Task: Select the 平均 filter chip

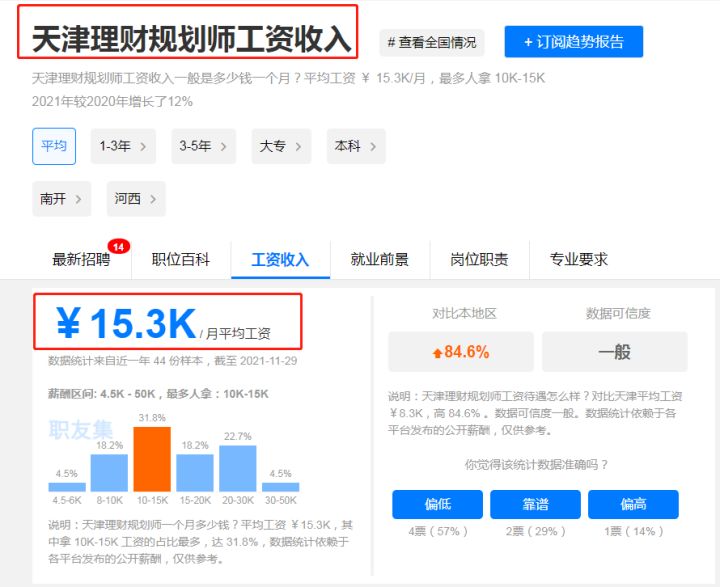Action: click(x=54, y=146)
